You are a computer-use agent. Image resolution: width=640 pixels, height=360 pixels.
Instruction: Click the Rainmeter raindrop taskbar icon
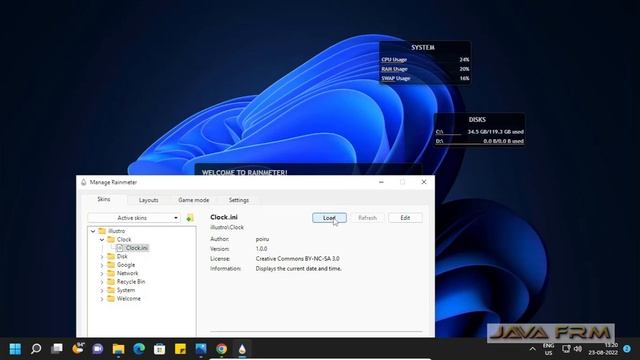pyautogui.click(x=242, y=349)
